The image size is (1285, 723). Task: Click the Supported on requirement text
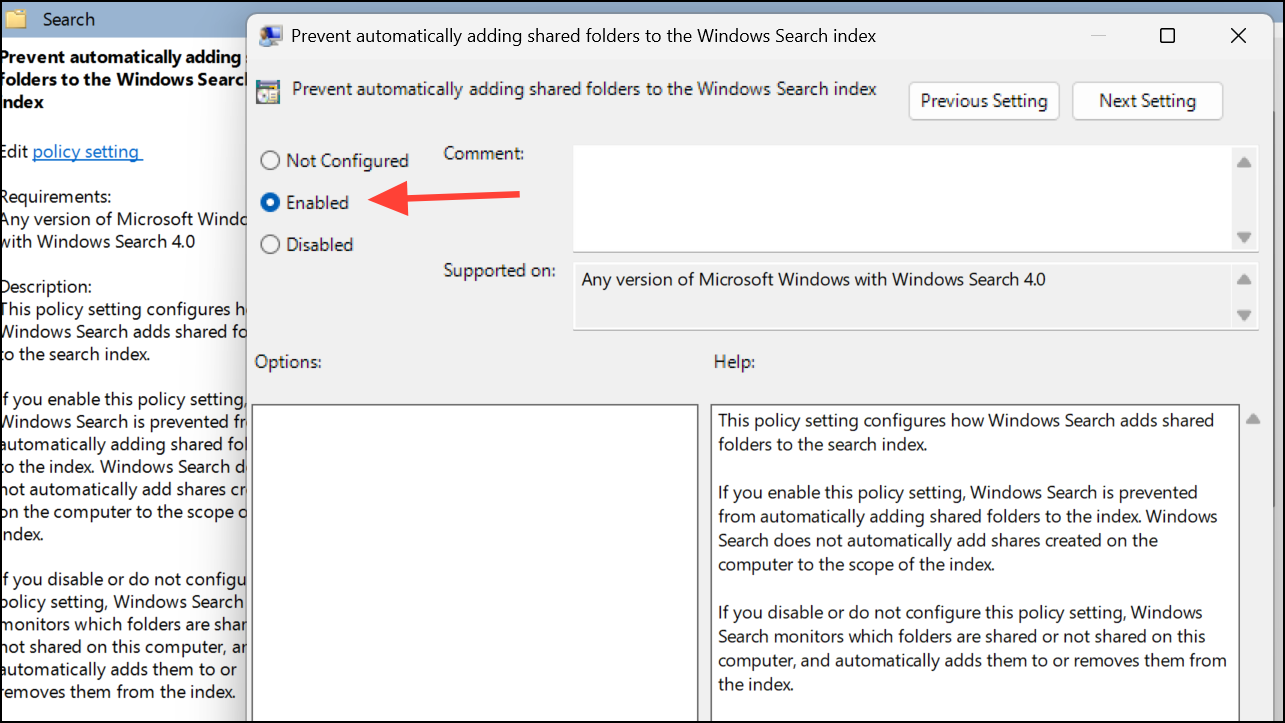pos(813,280)
